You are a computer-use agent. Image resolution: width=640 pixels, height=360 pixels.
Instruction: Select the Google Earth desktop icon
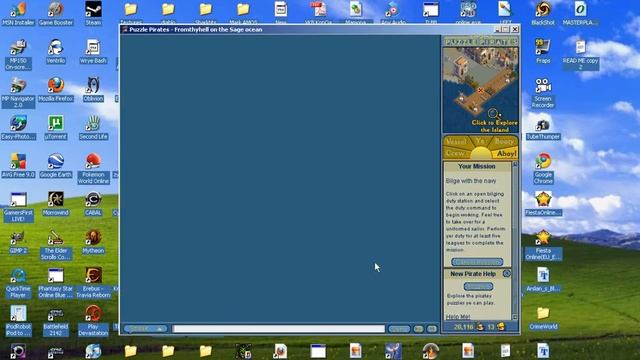(56, 165)
